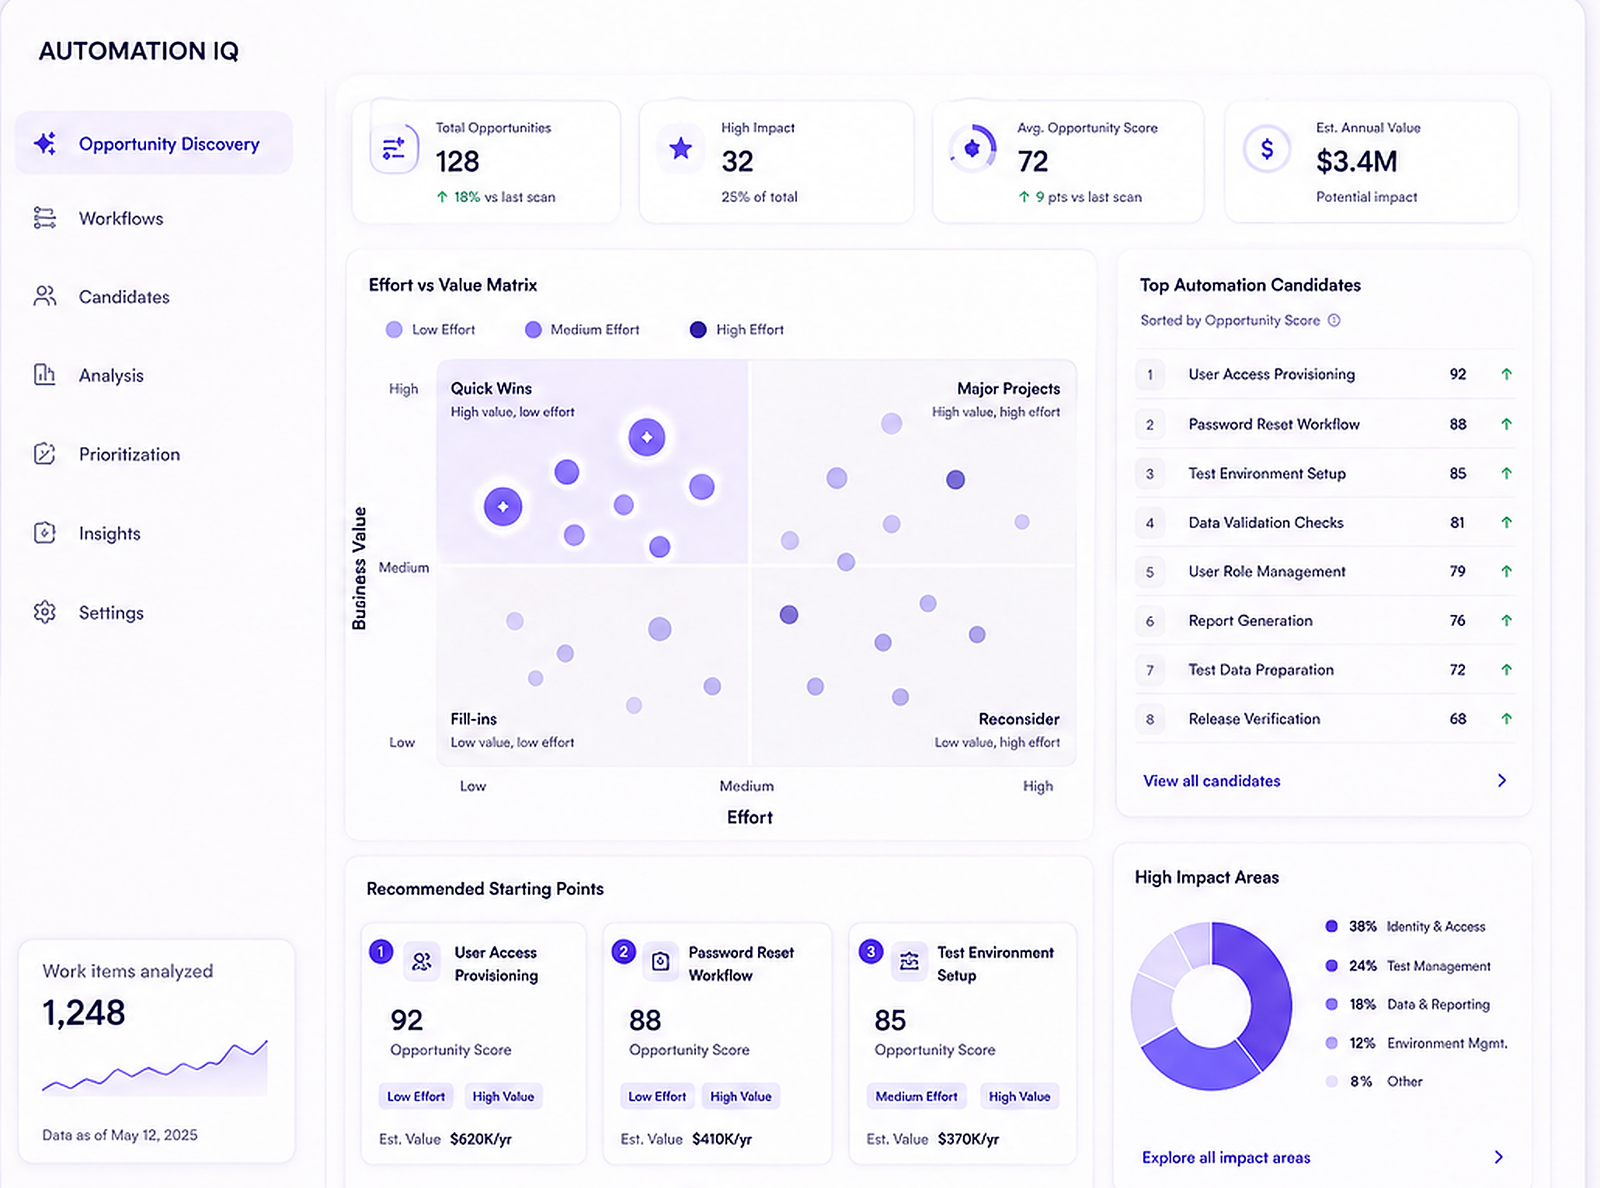Click green up arrow for User Access Provisioning
The width and height of the screenshot is (1600, 1188).
tap(1506, 374)
